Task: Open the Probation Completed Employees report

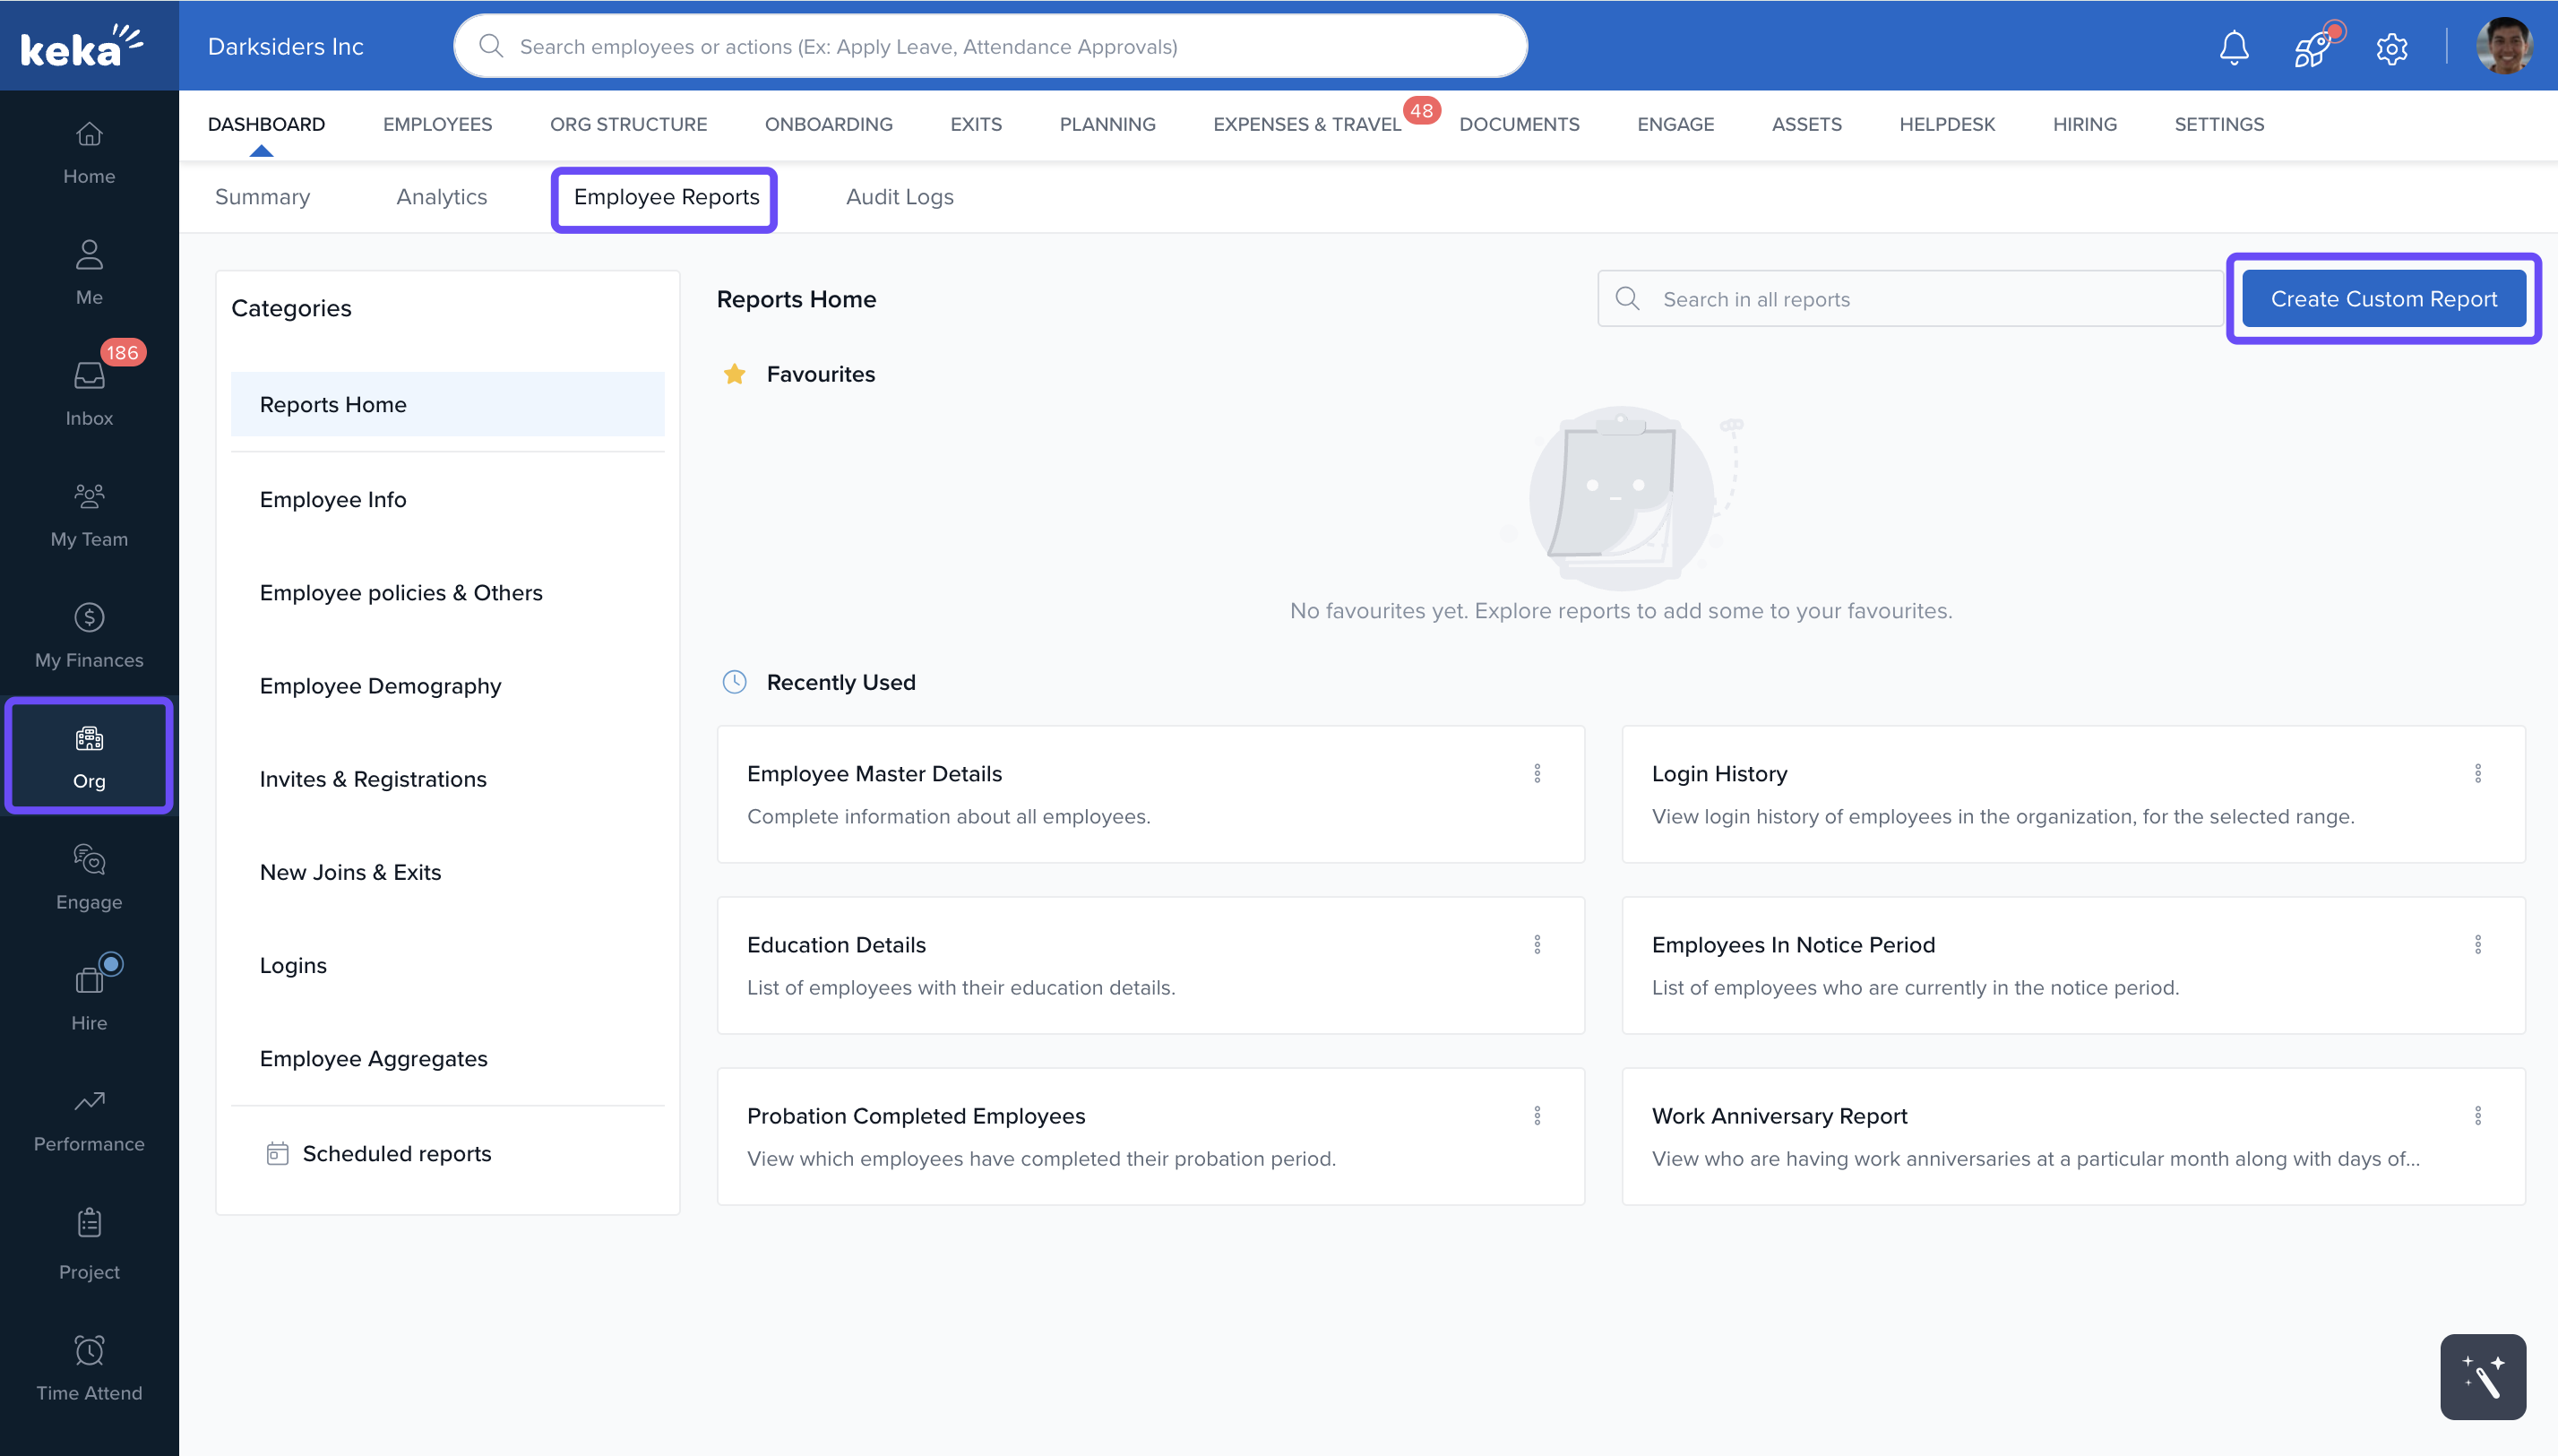Action: click(x=915, y=1116)
